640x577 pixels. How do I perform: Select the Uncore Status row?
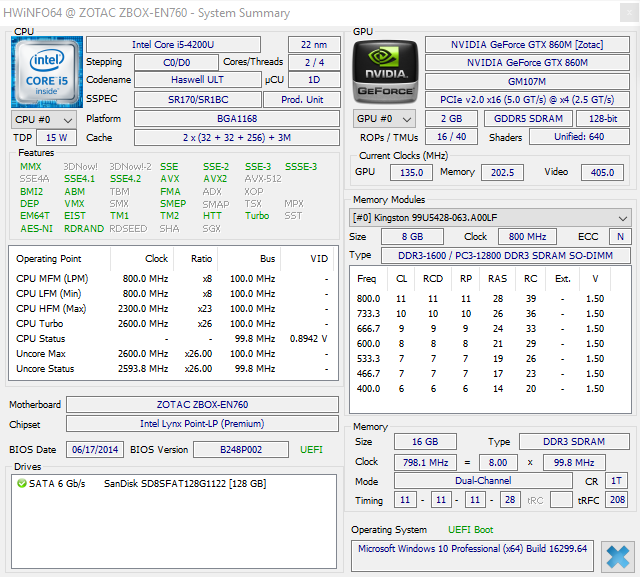173,368
